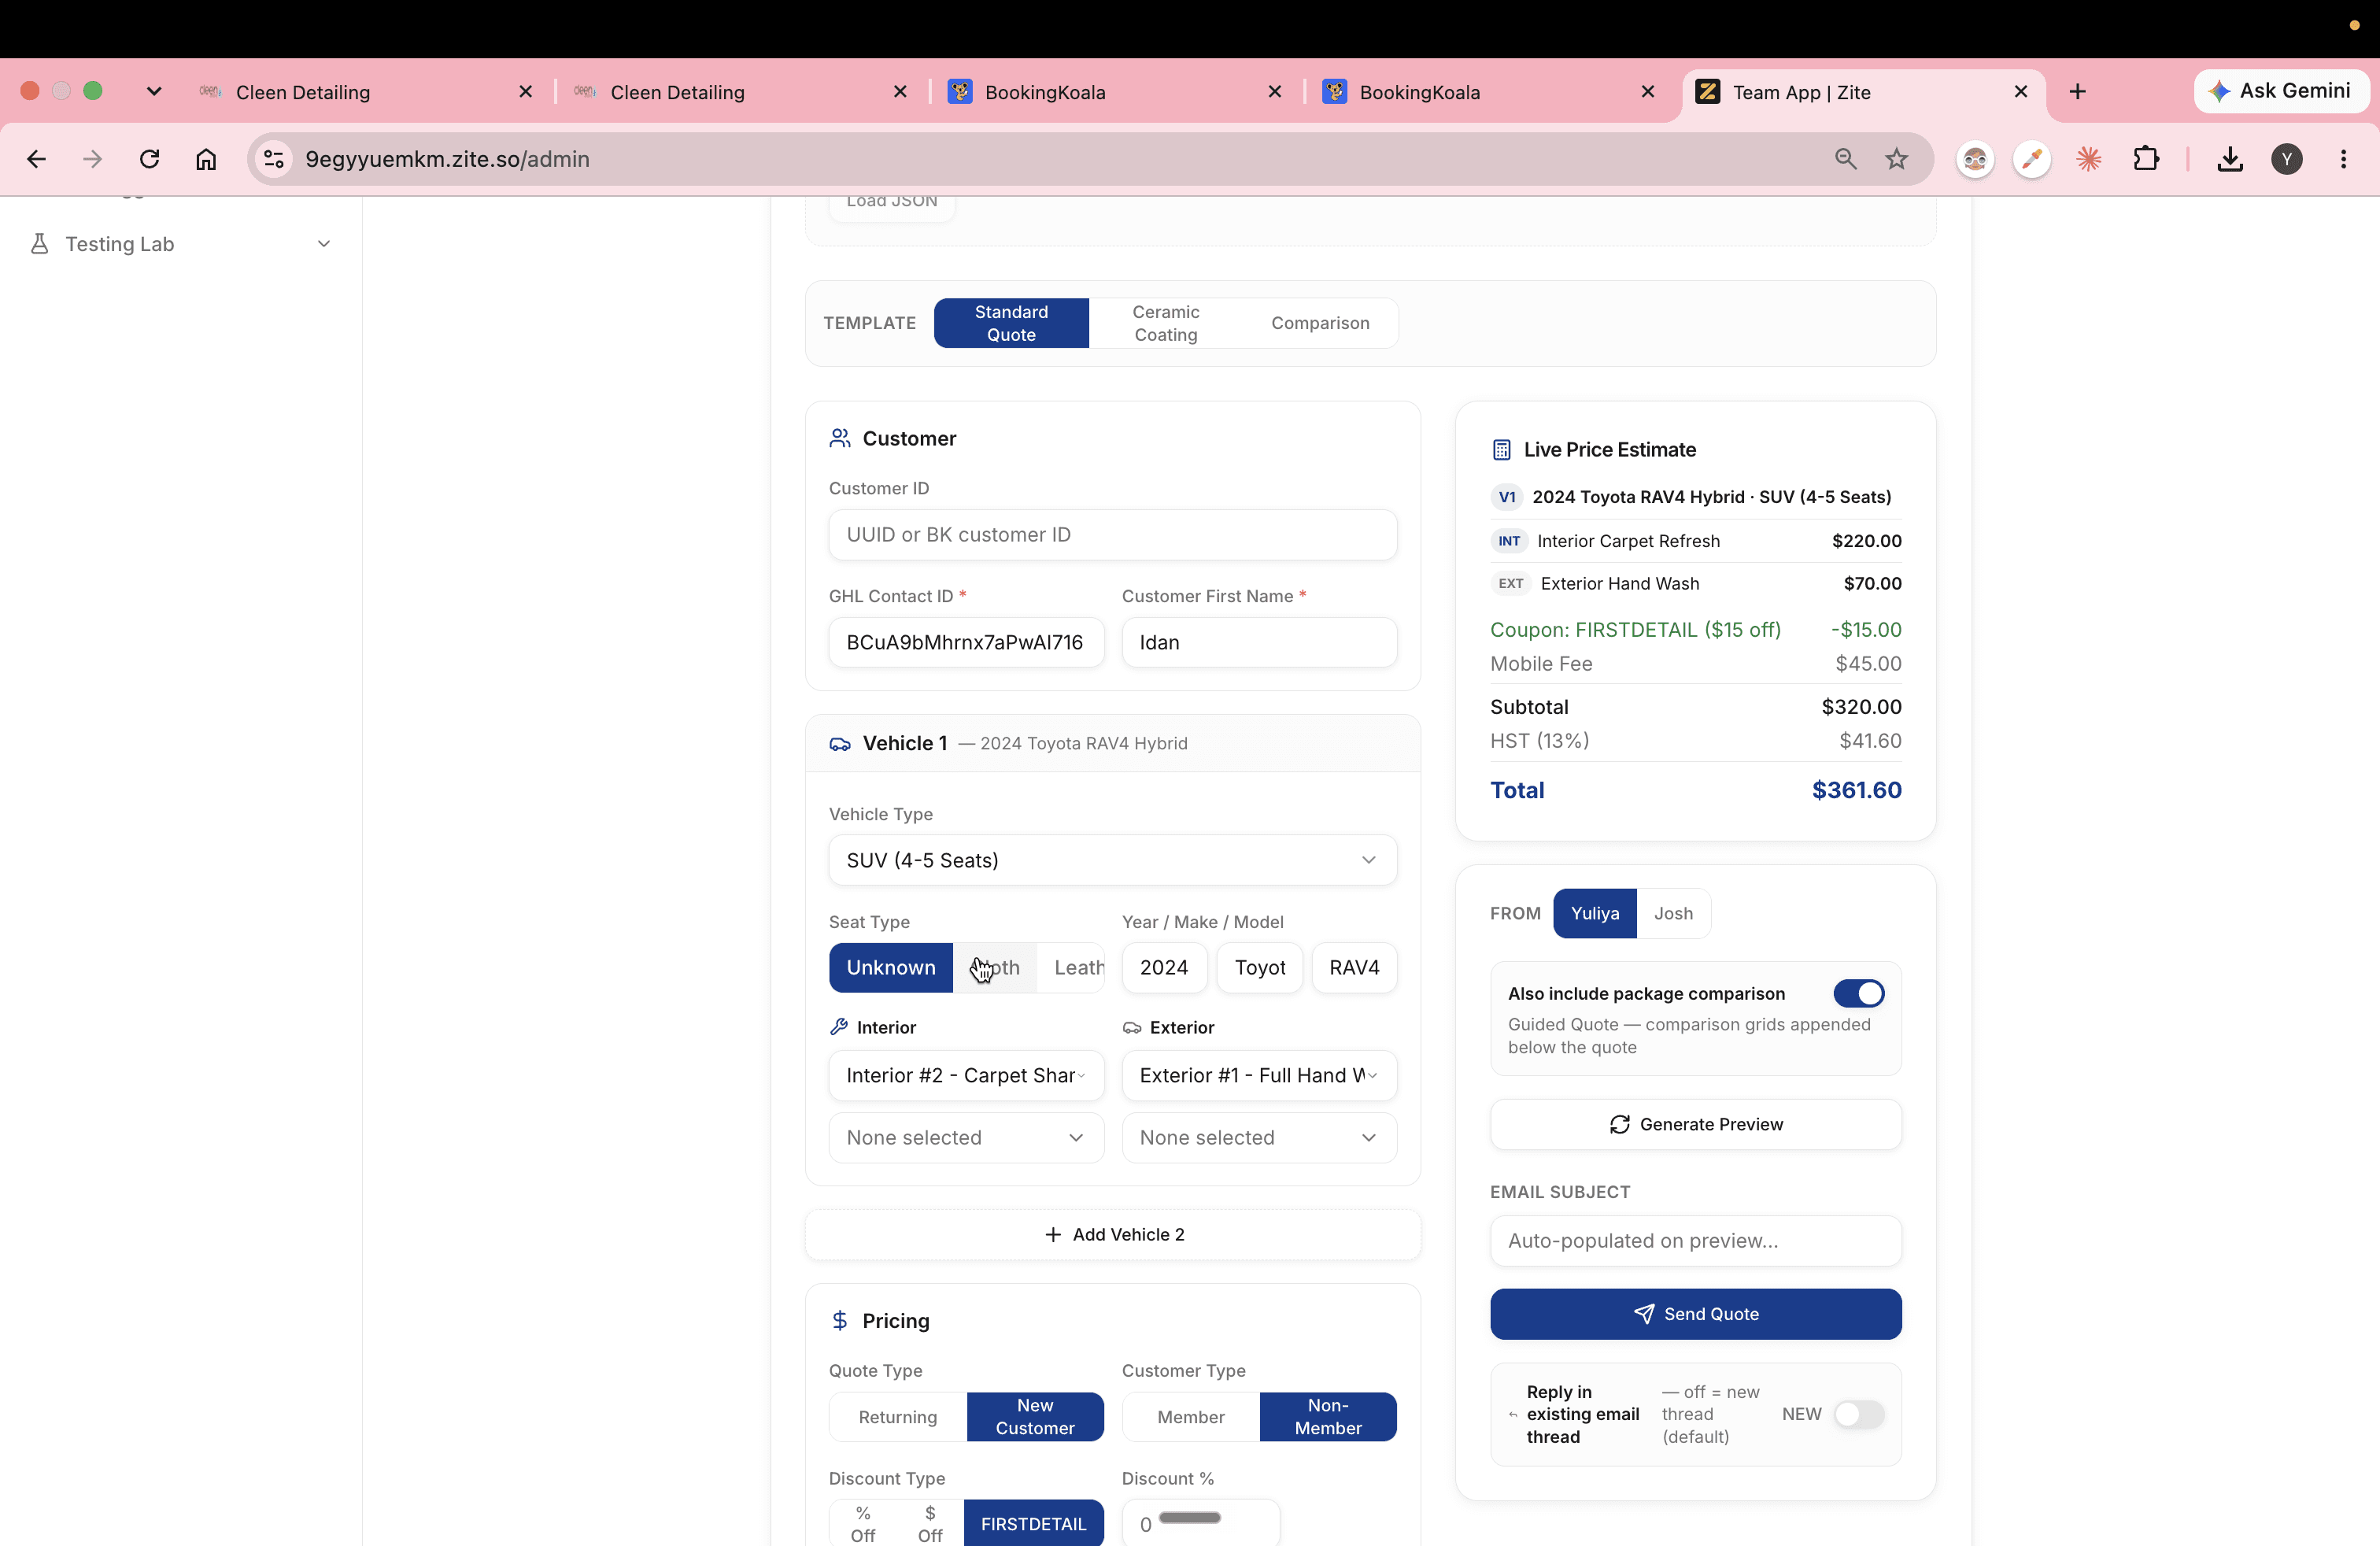Viewport: 2380px width, 1546px height.
Task: Click the Customer First Name field
Action: [1259, 642]
